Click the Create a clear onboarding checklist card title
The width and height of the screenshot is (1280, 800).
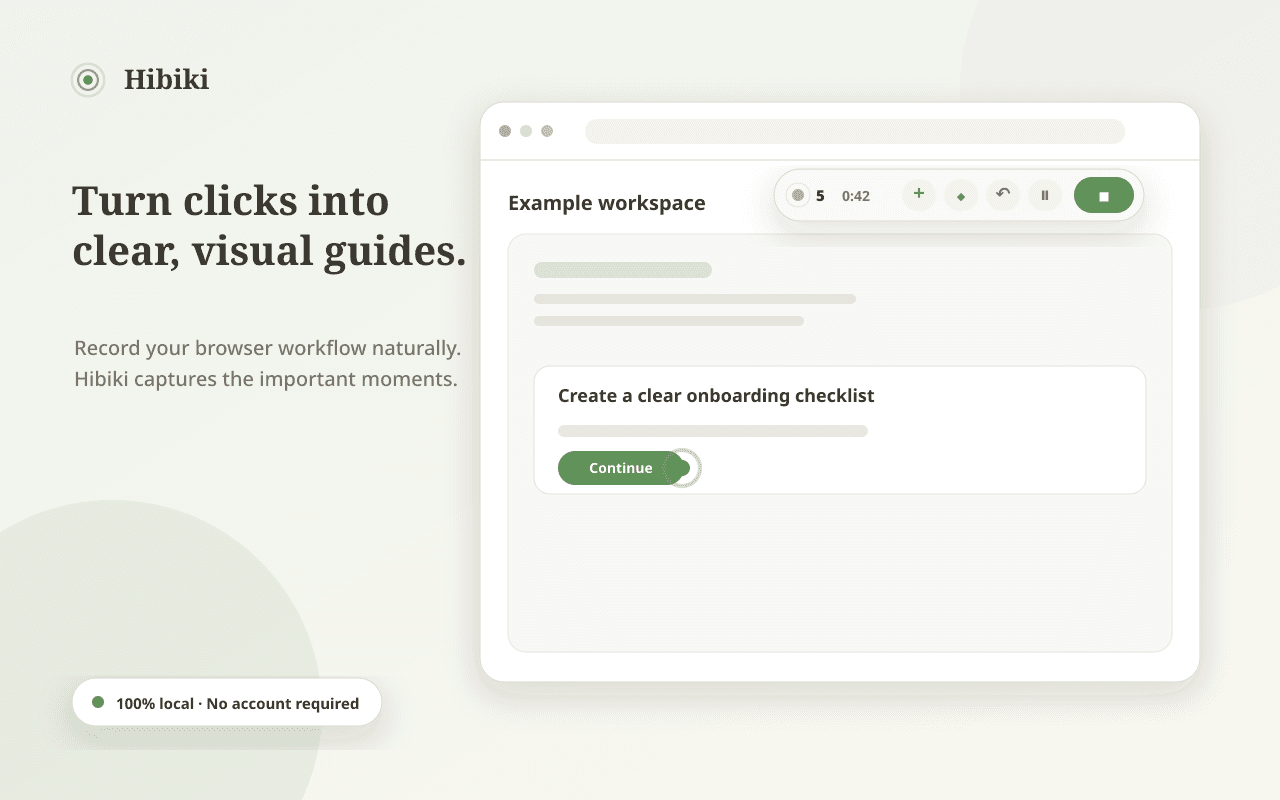(x=716, y=396)
